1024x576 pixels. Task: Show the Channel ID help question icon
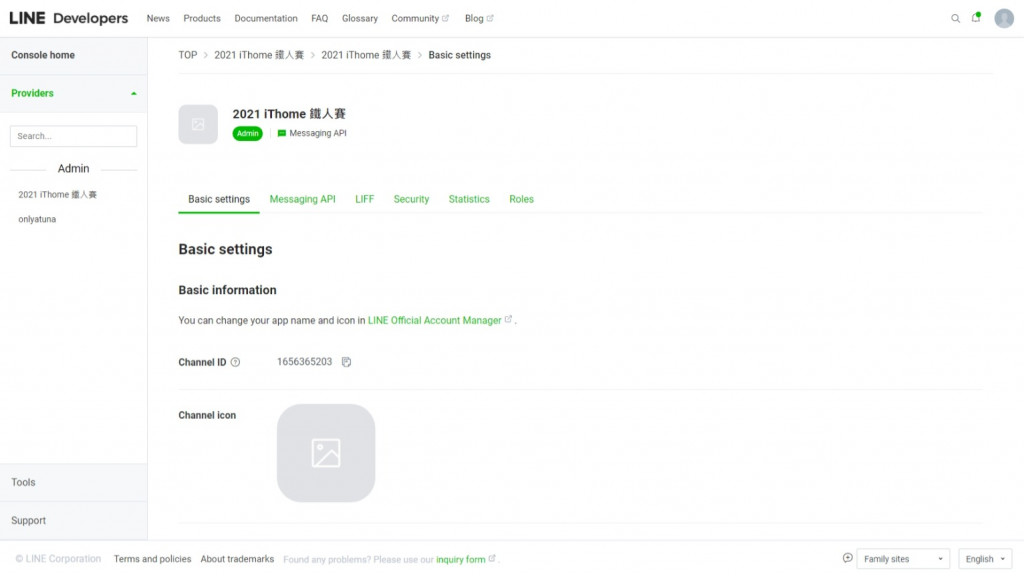point(235,362)
